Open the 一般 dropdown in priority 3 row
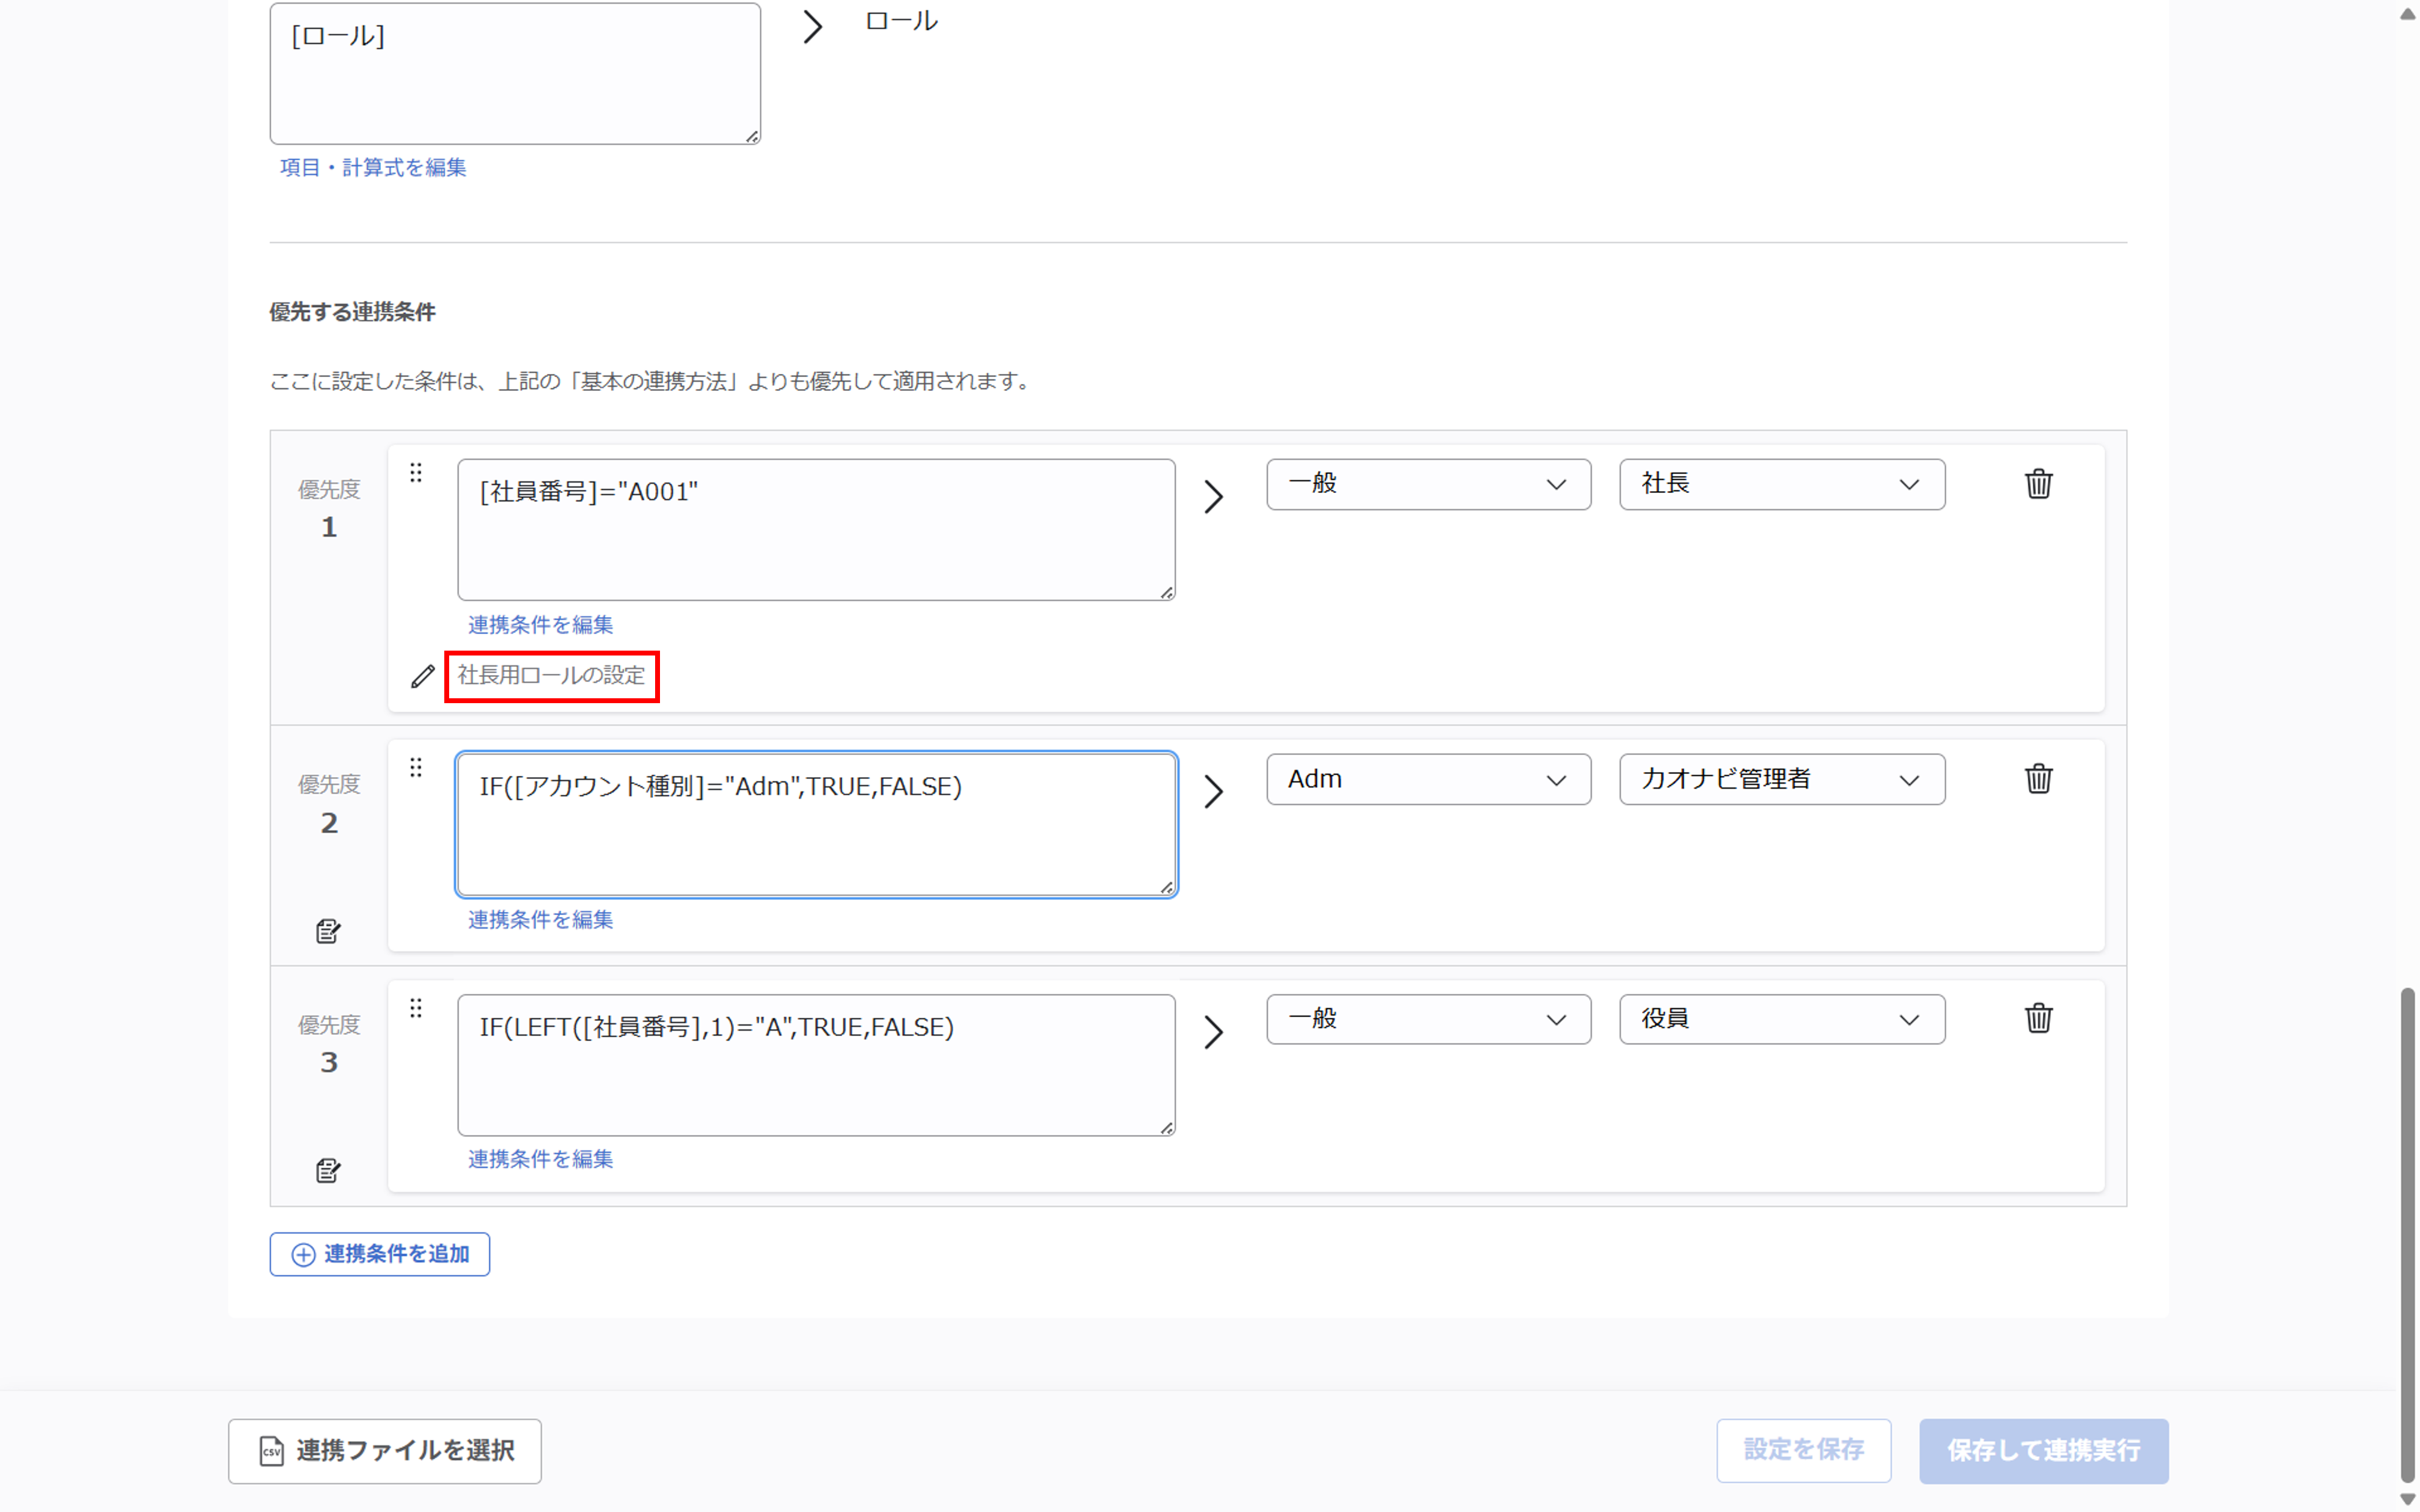 (x=1428, y=1019)
